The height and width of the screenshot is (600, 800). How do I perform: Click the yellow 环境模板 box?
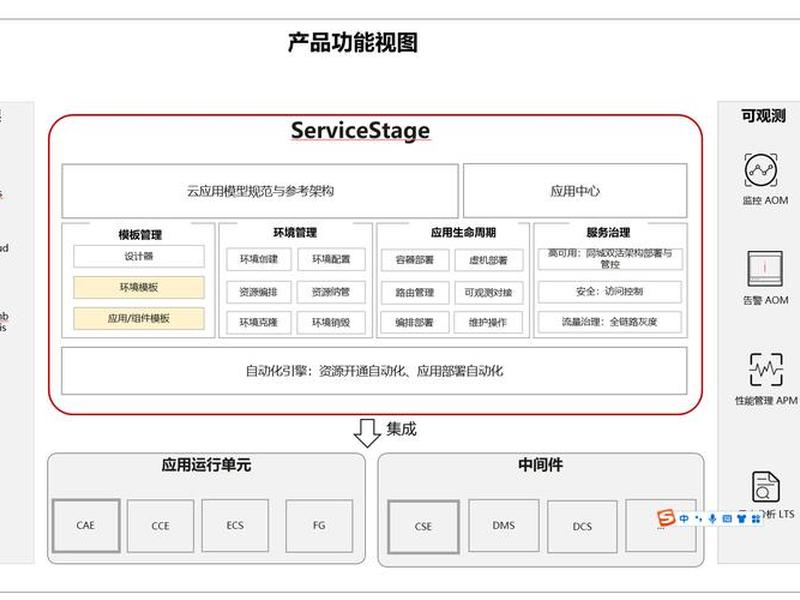tap(139, 287)
